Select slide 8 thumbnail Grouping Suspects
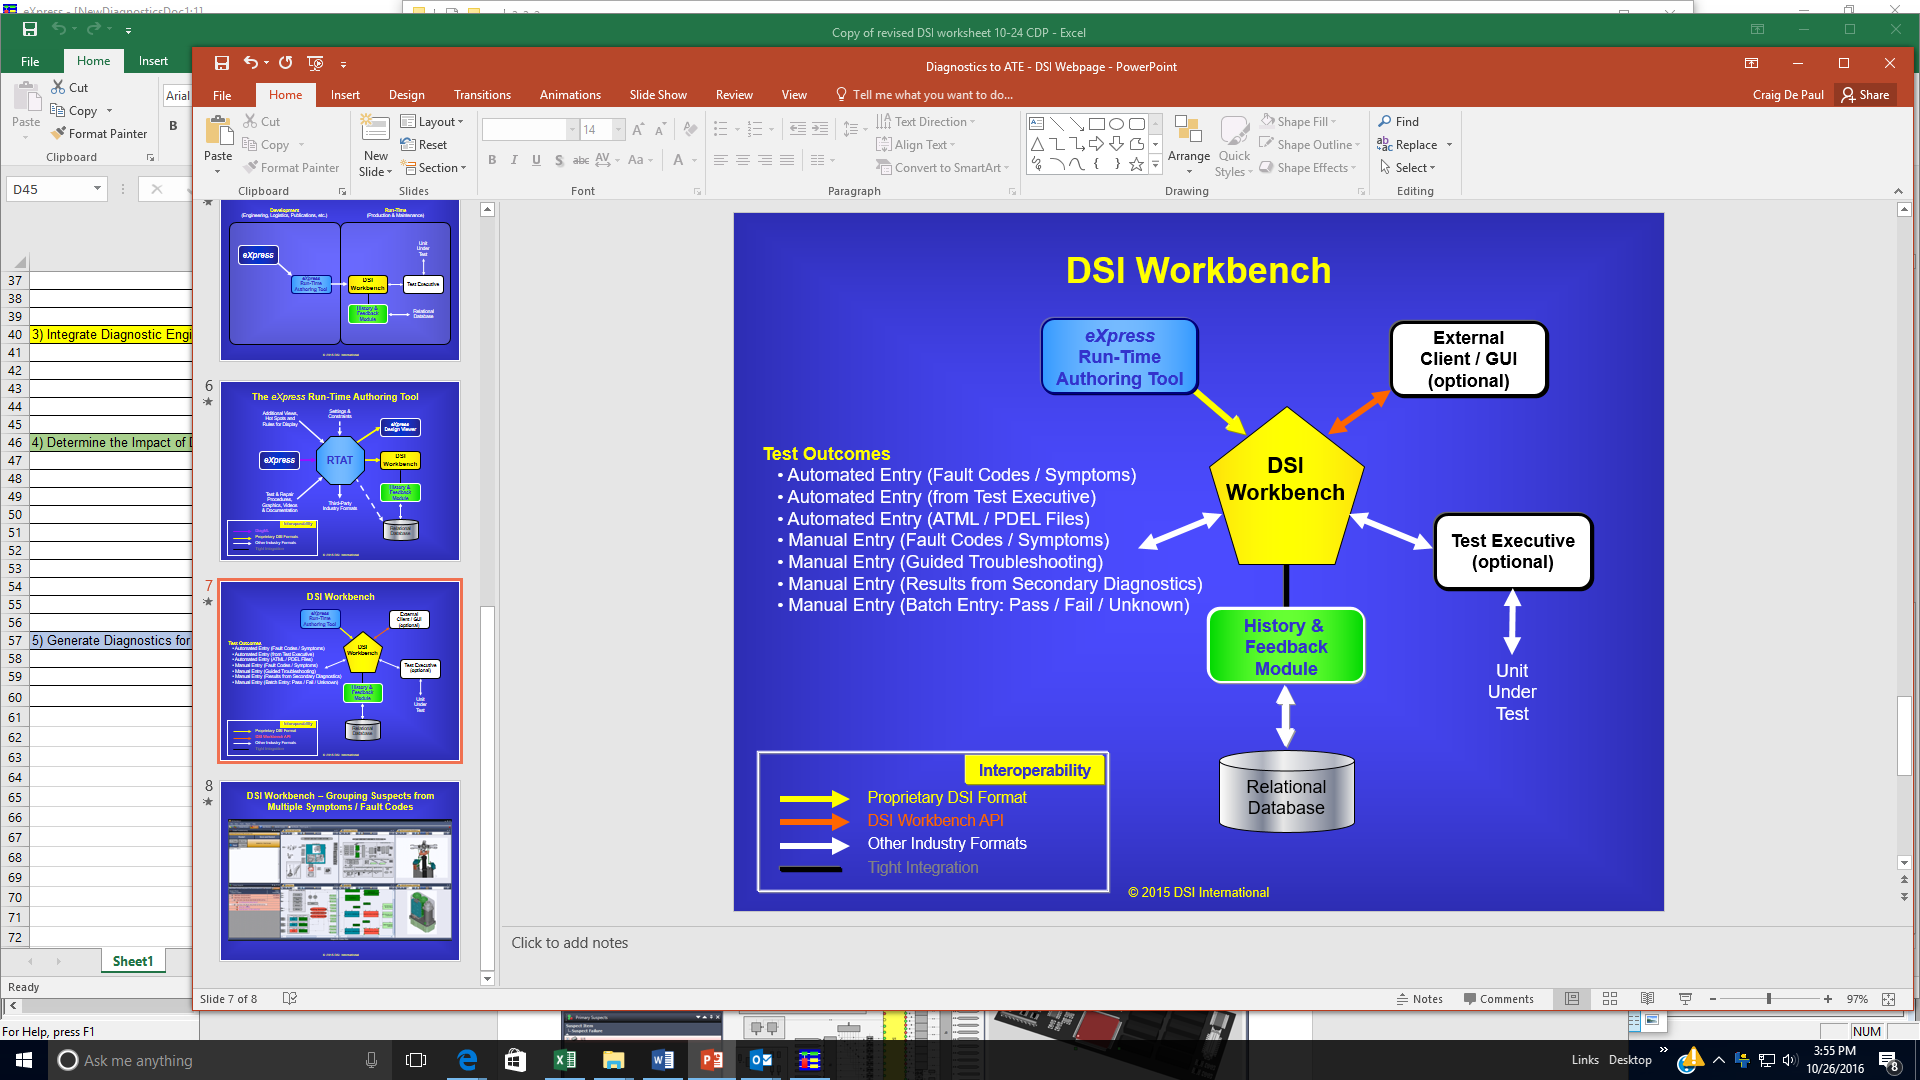 click(340, 870)
